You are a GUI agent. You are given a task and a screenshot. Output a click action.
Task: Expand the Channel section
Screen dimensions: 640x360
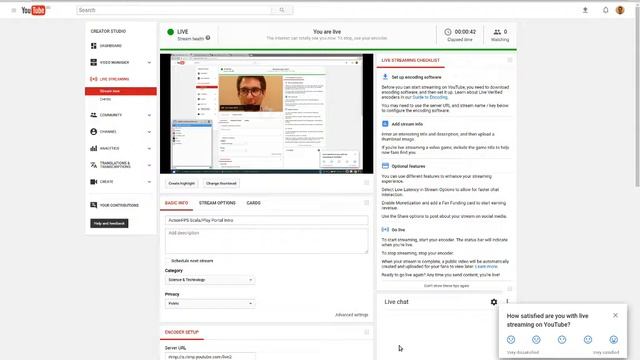(149, 132)
